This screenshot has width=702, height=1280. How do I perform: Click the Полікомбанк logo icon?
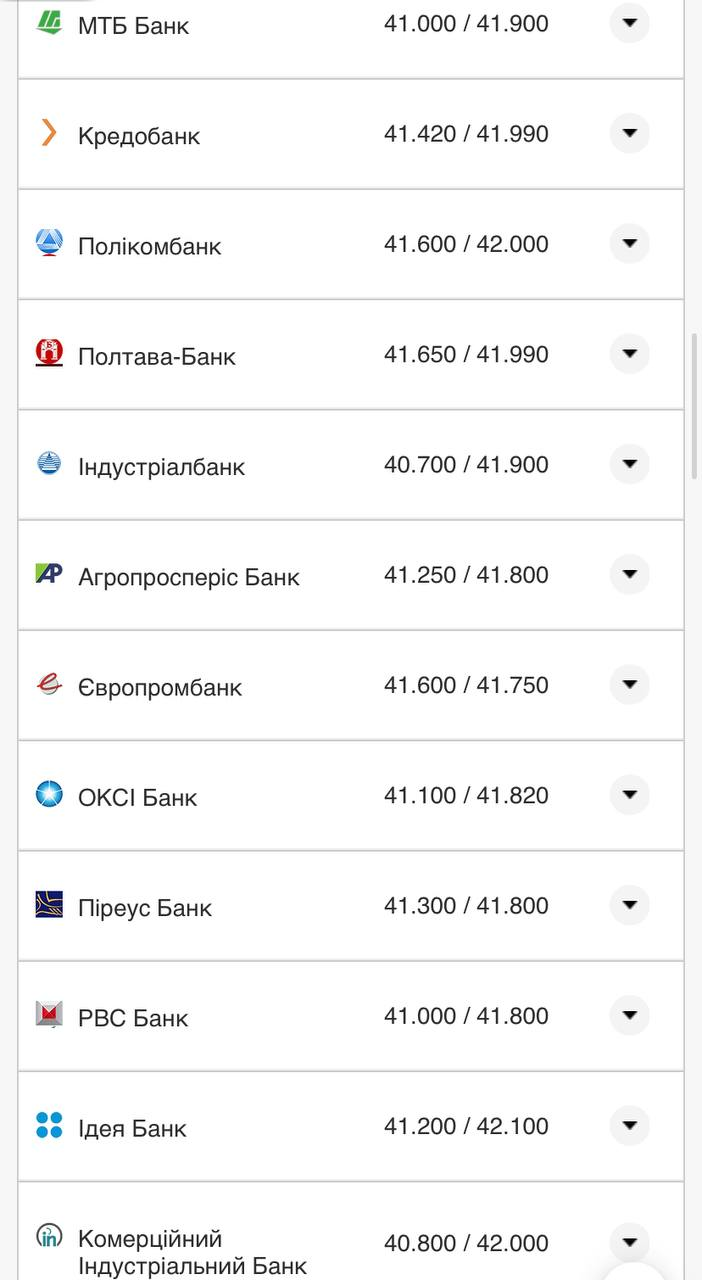point(49,243)
